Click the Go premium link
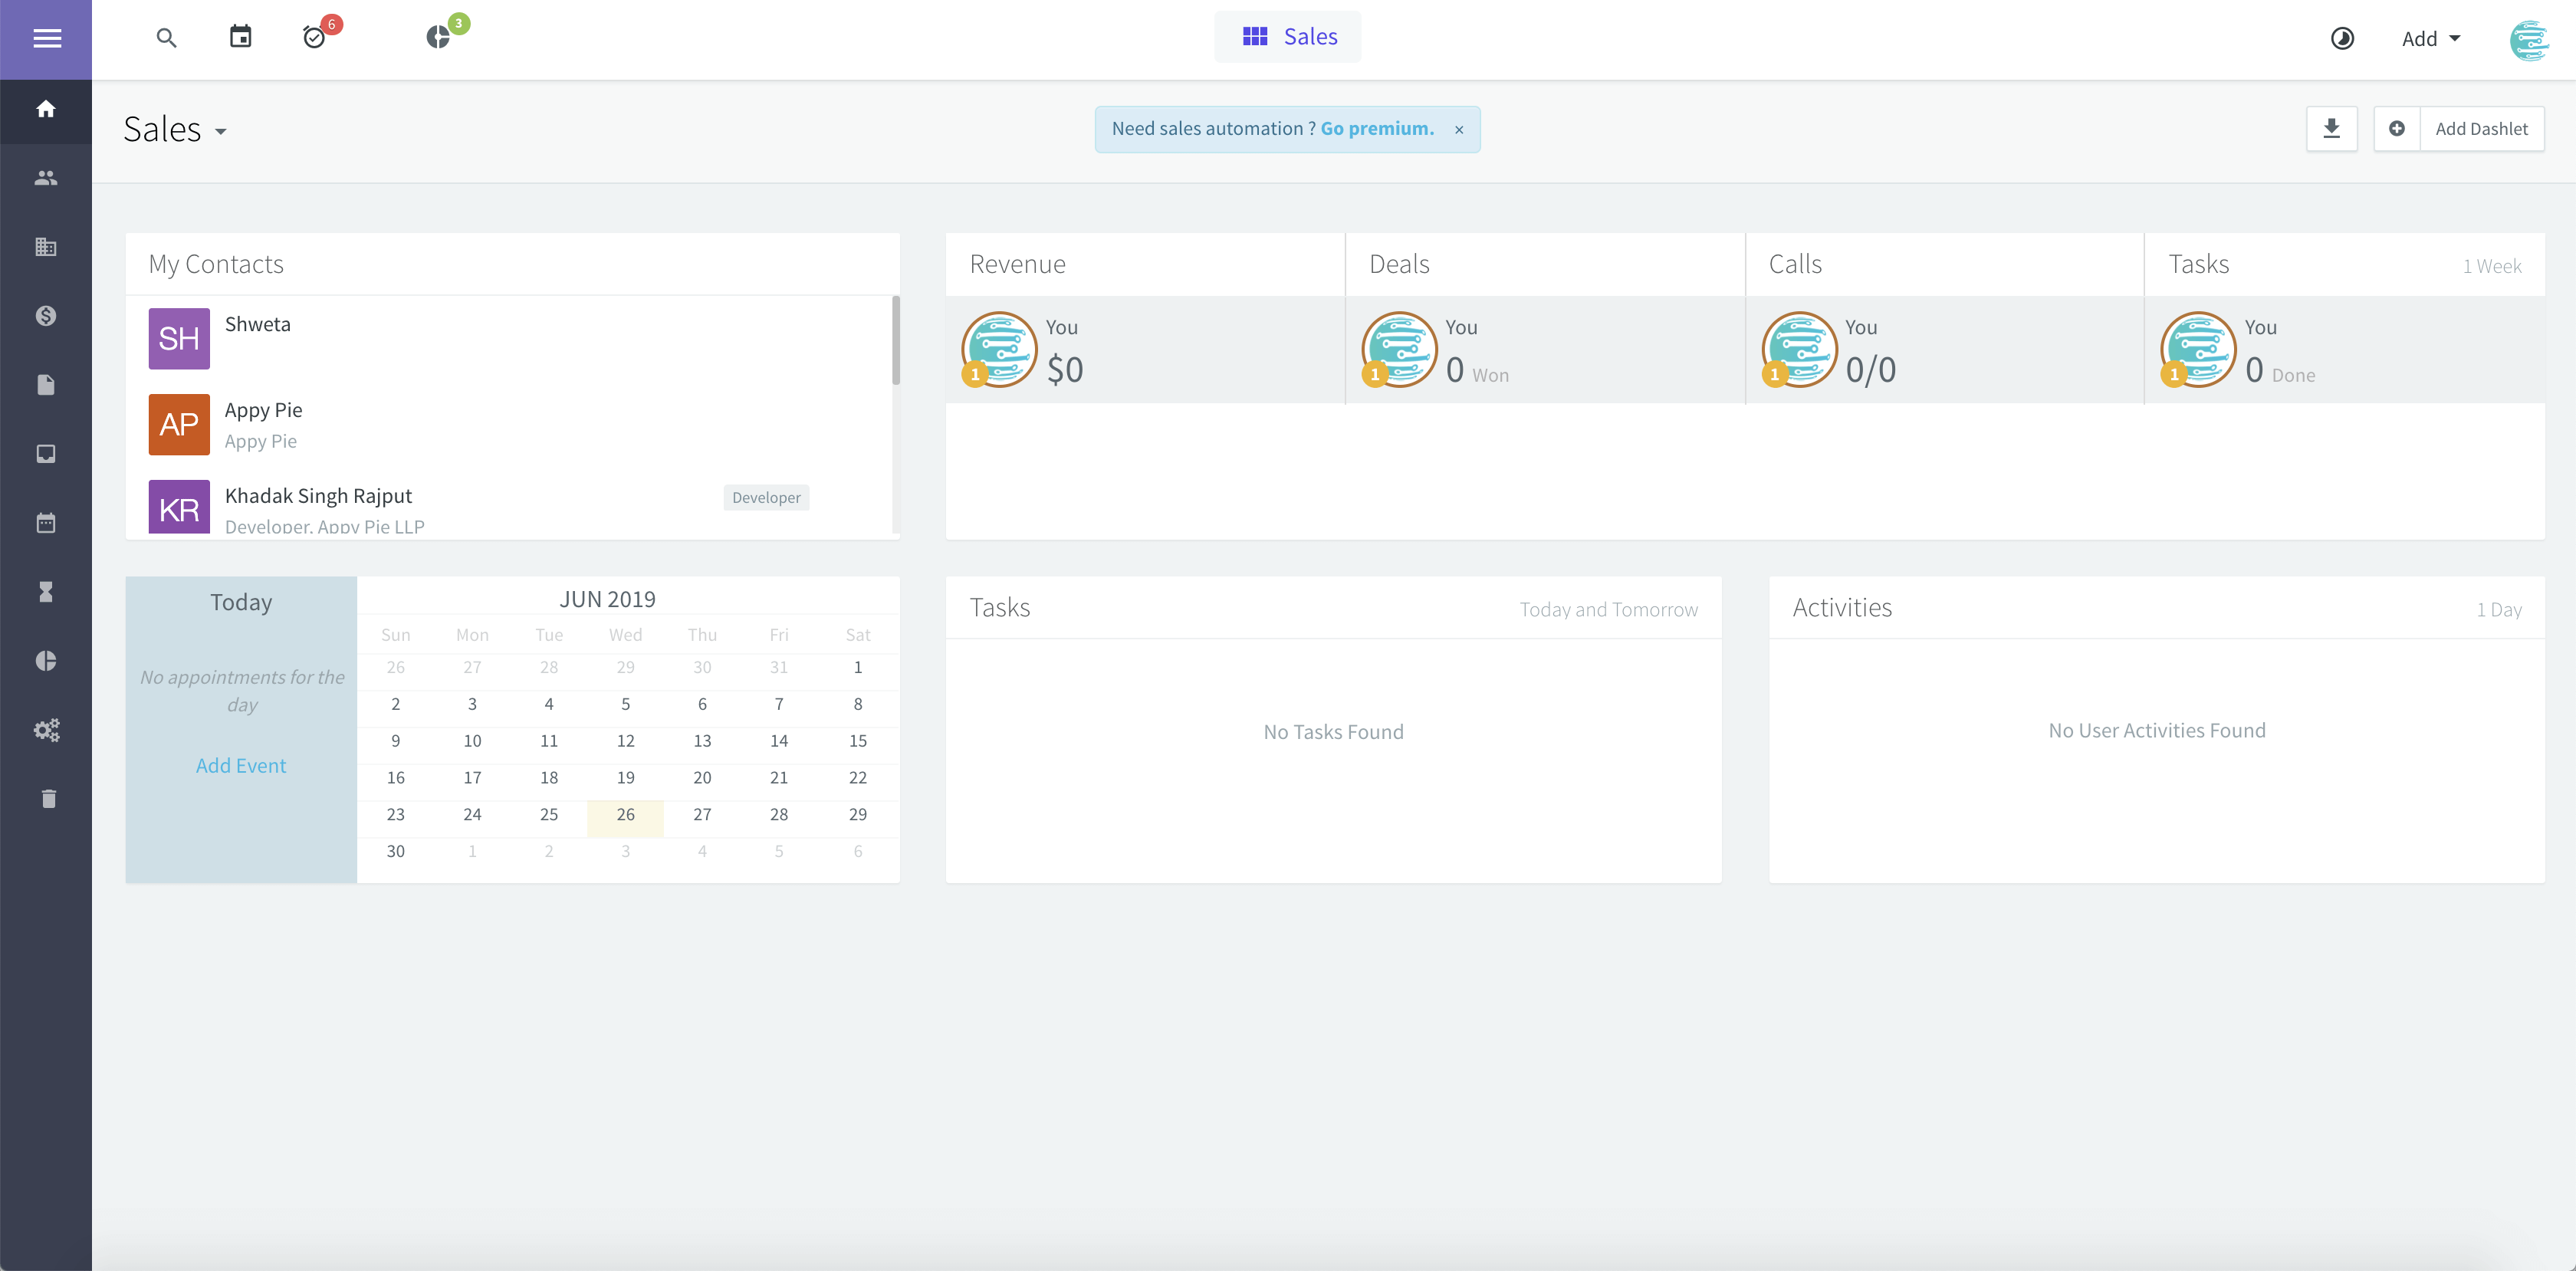 tap(1376, 128)
